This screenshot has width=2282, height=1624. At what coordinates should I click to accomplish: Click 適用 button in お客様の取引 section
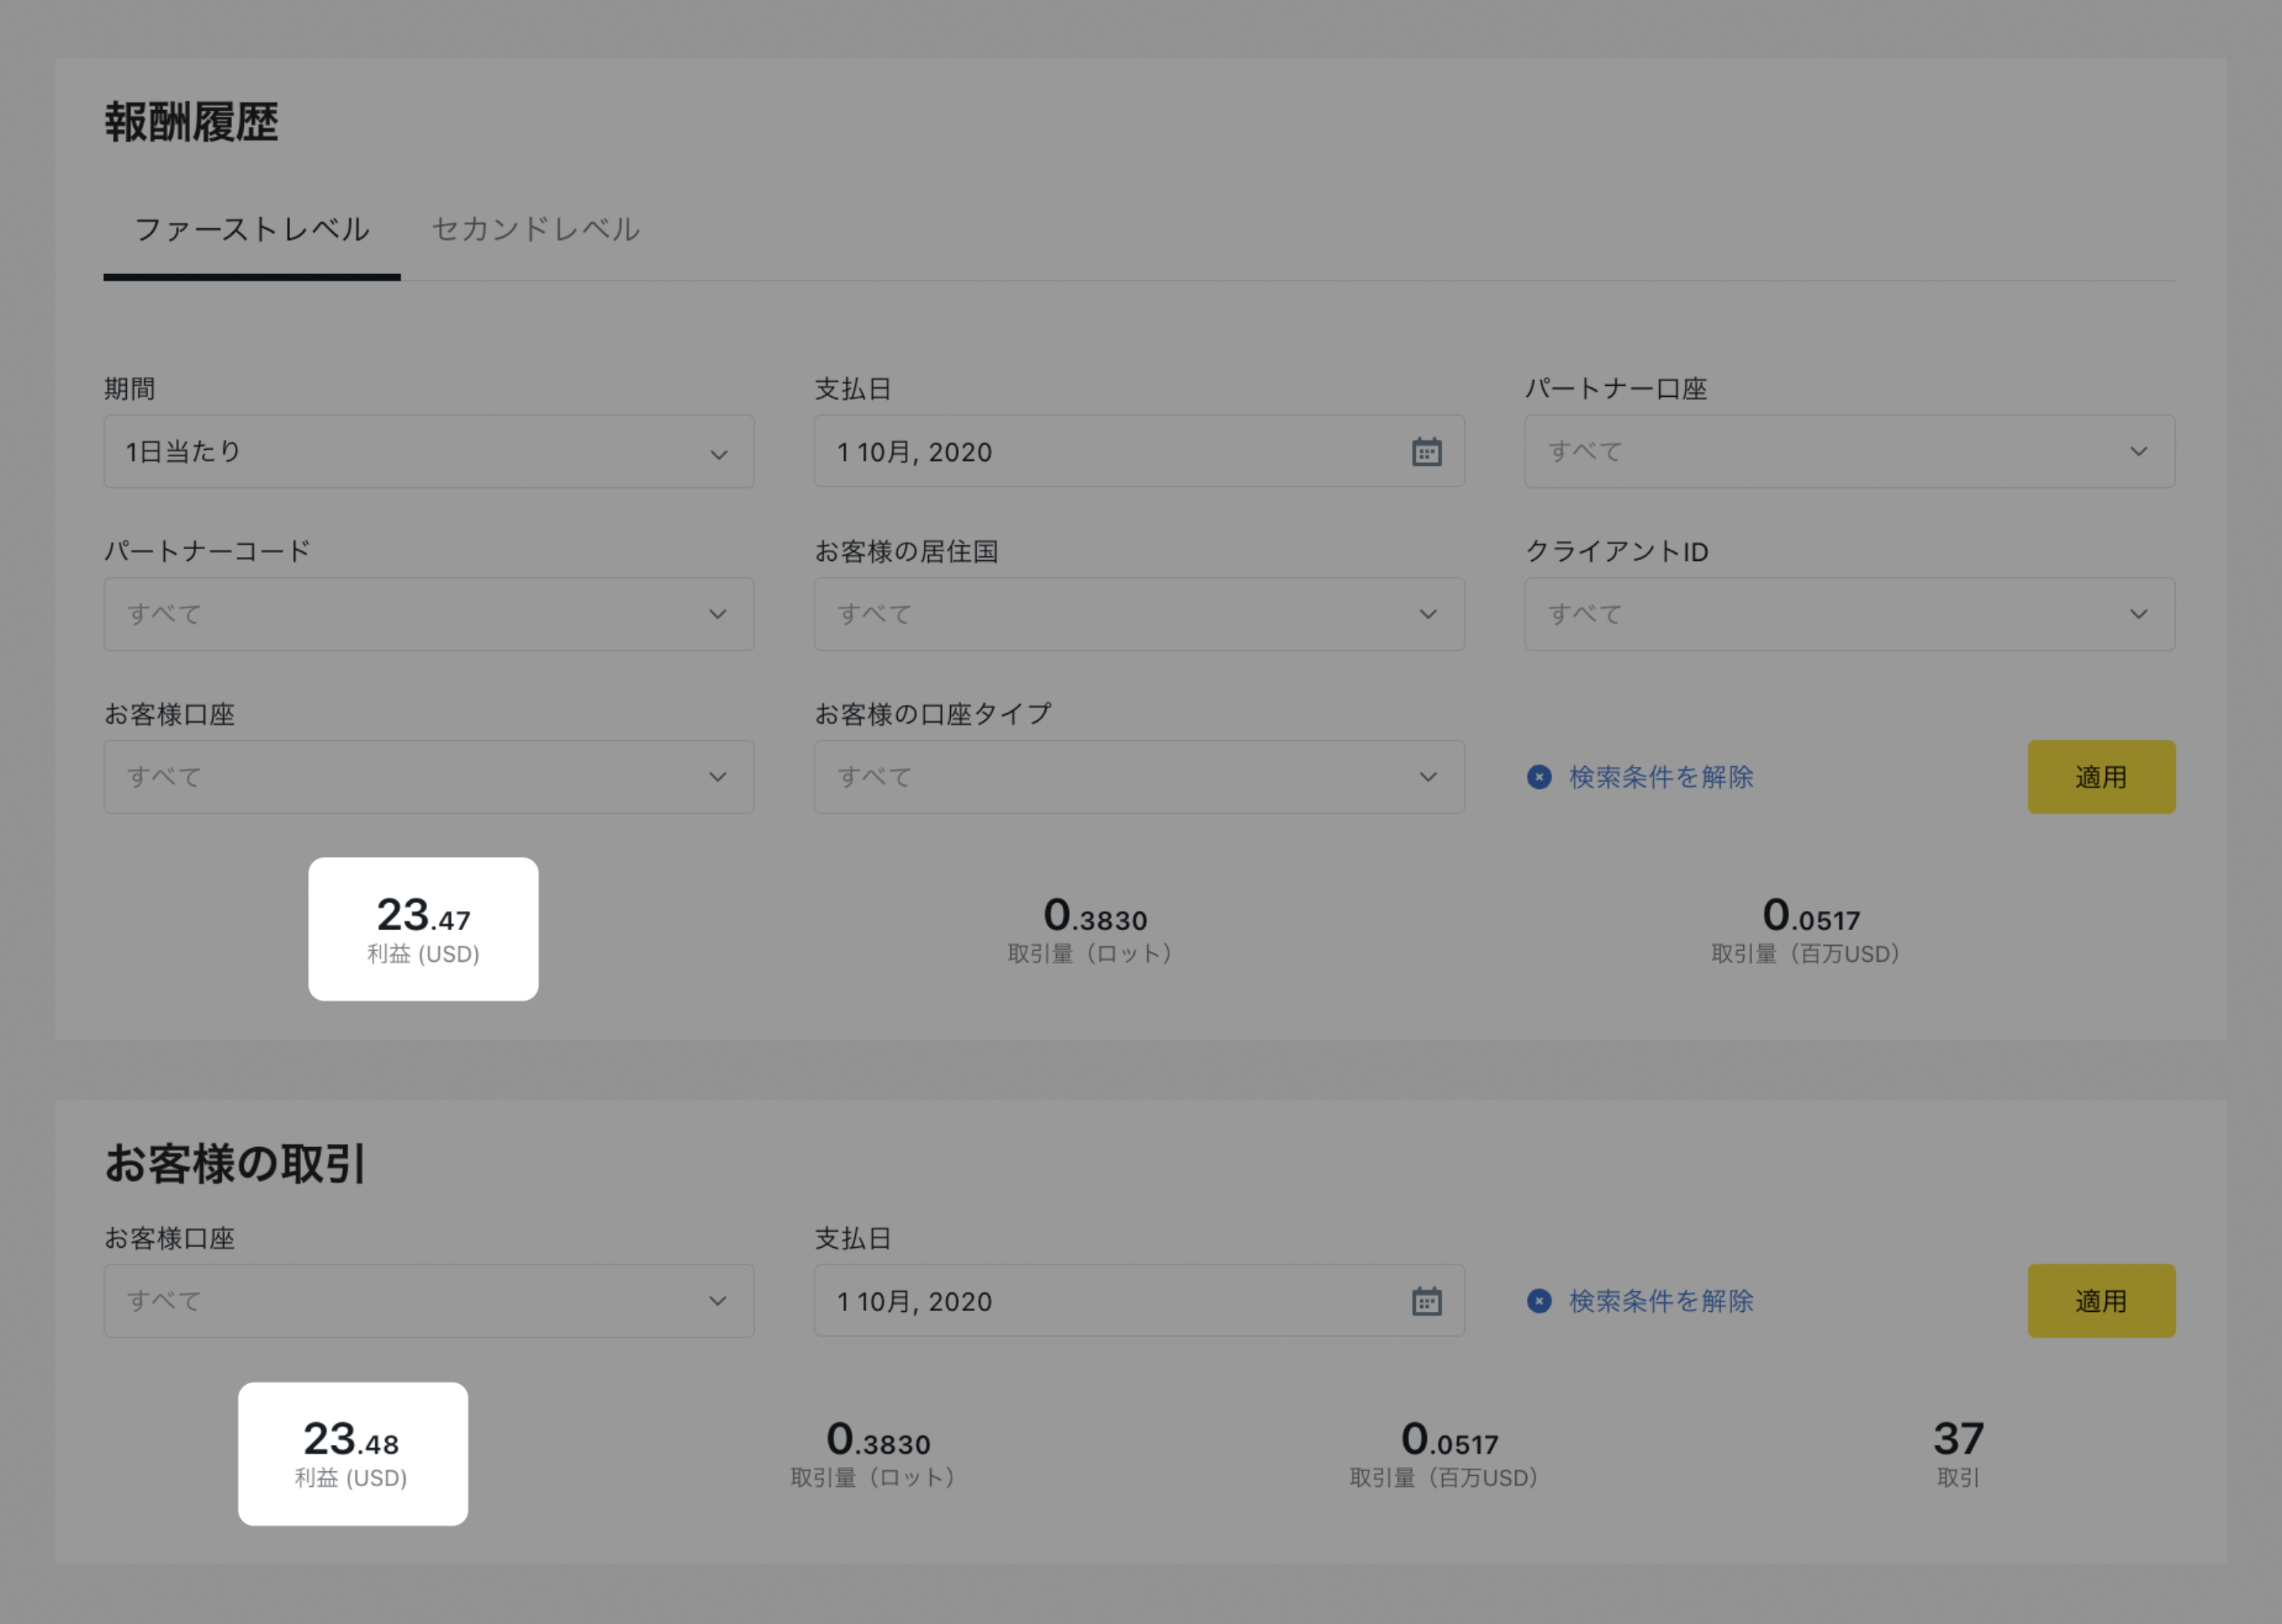[x=2101, y=1301]
